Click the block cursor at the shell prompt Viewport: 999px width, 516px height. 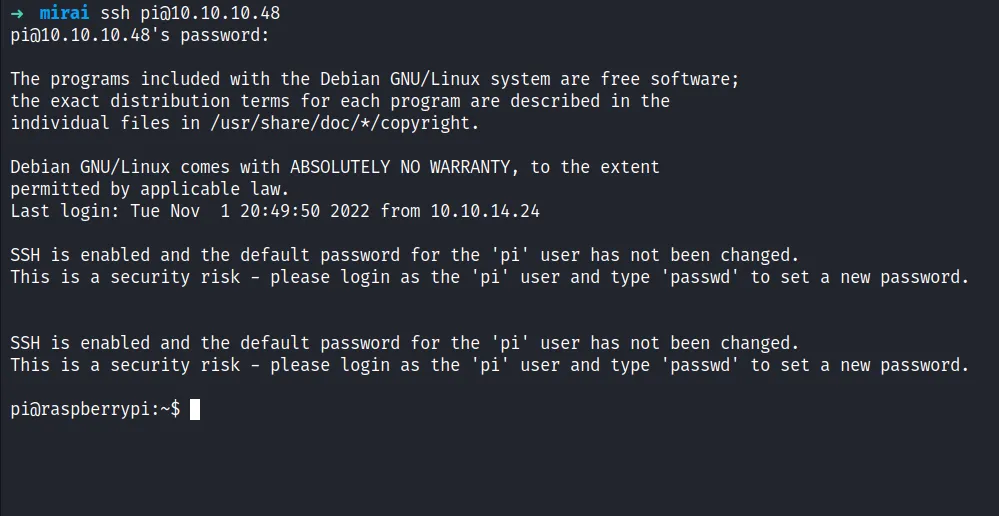(195, 409)
